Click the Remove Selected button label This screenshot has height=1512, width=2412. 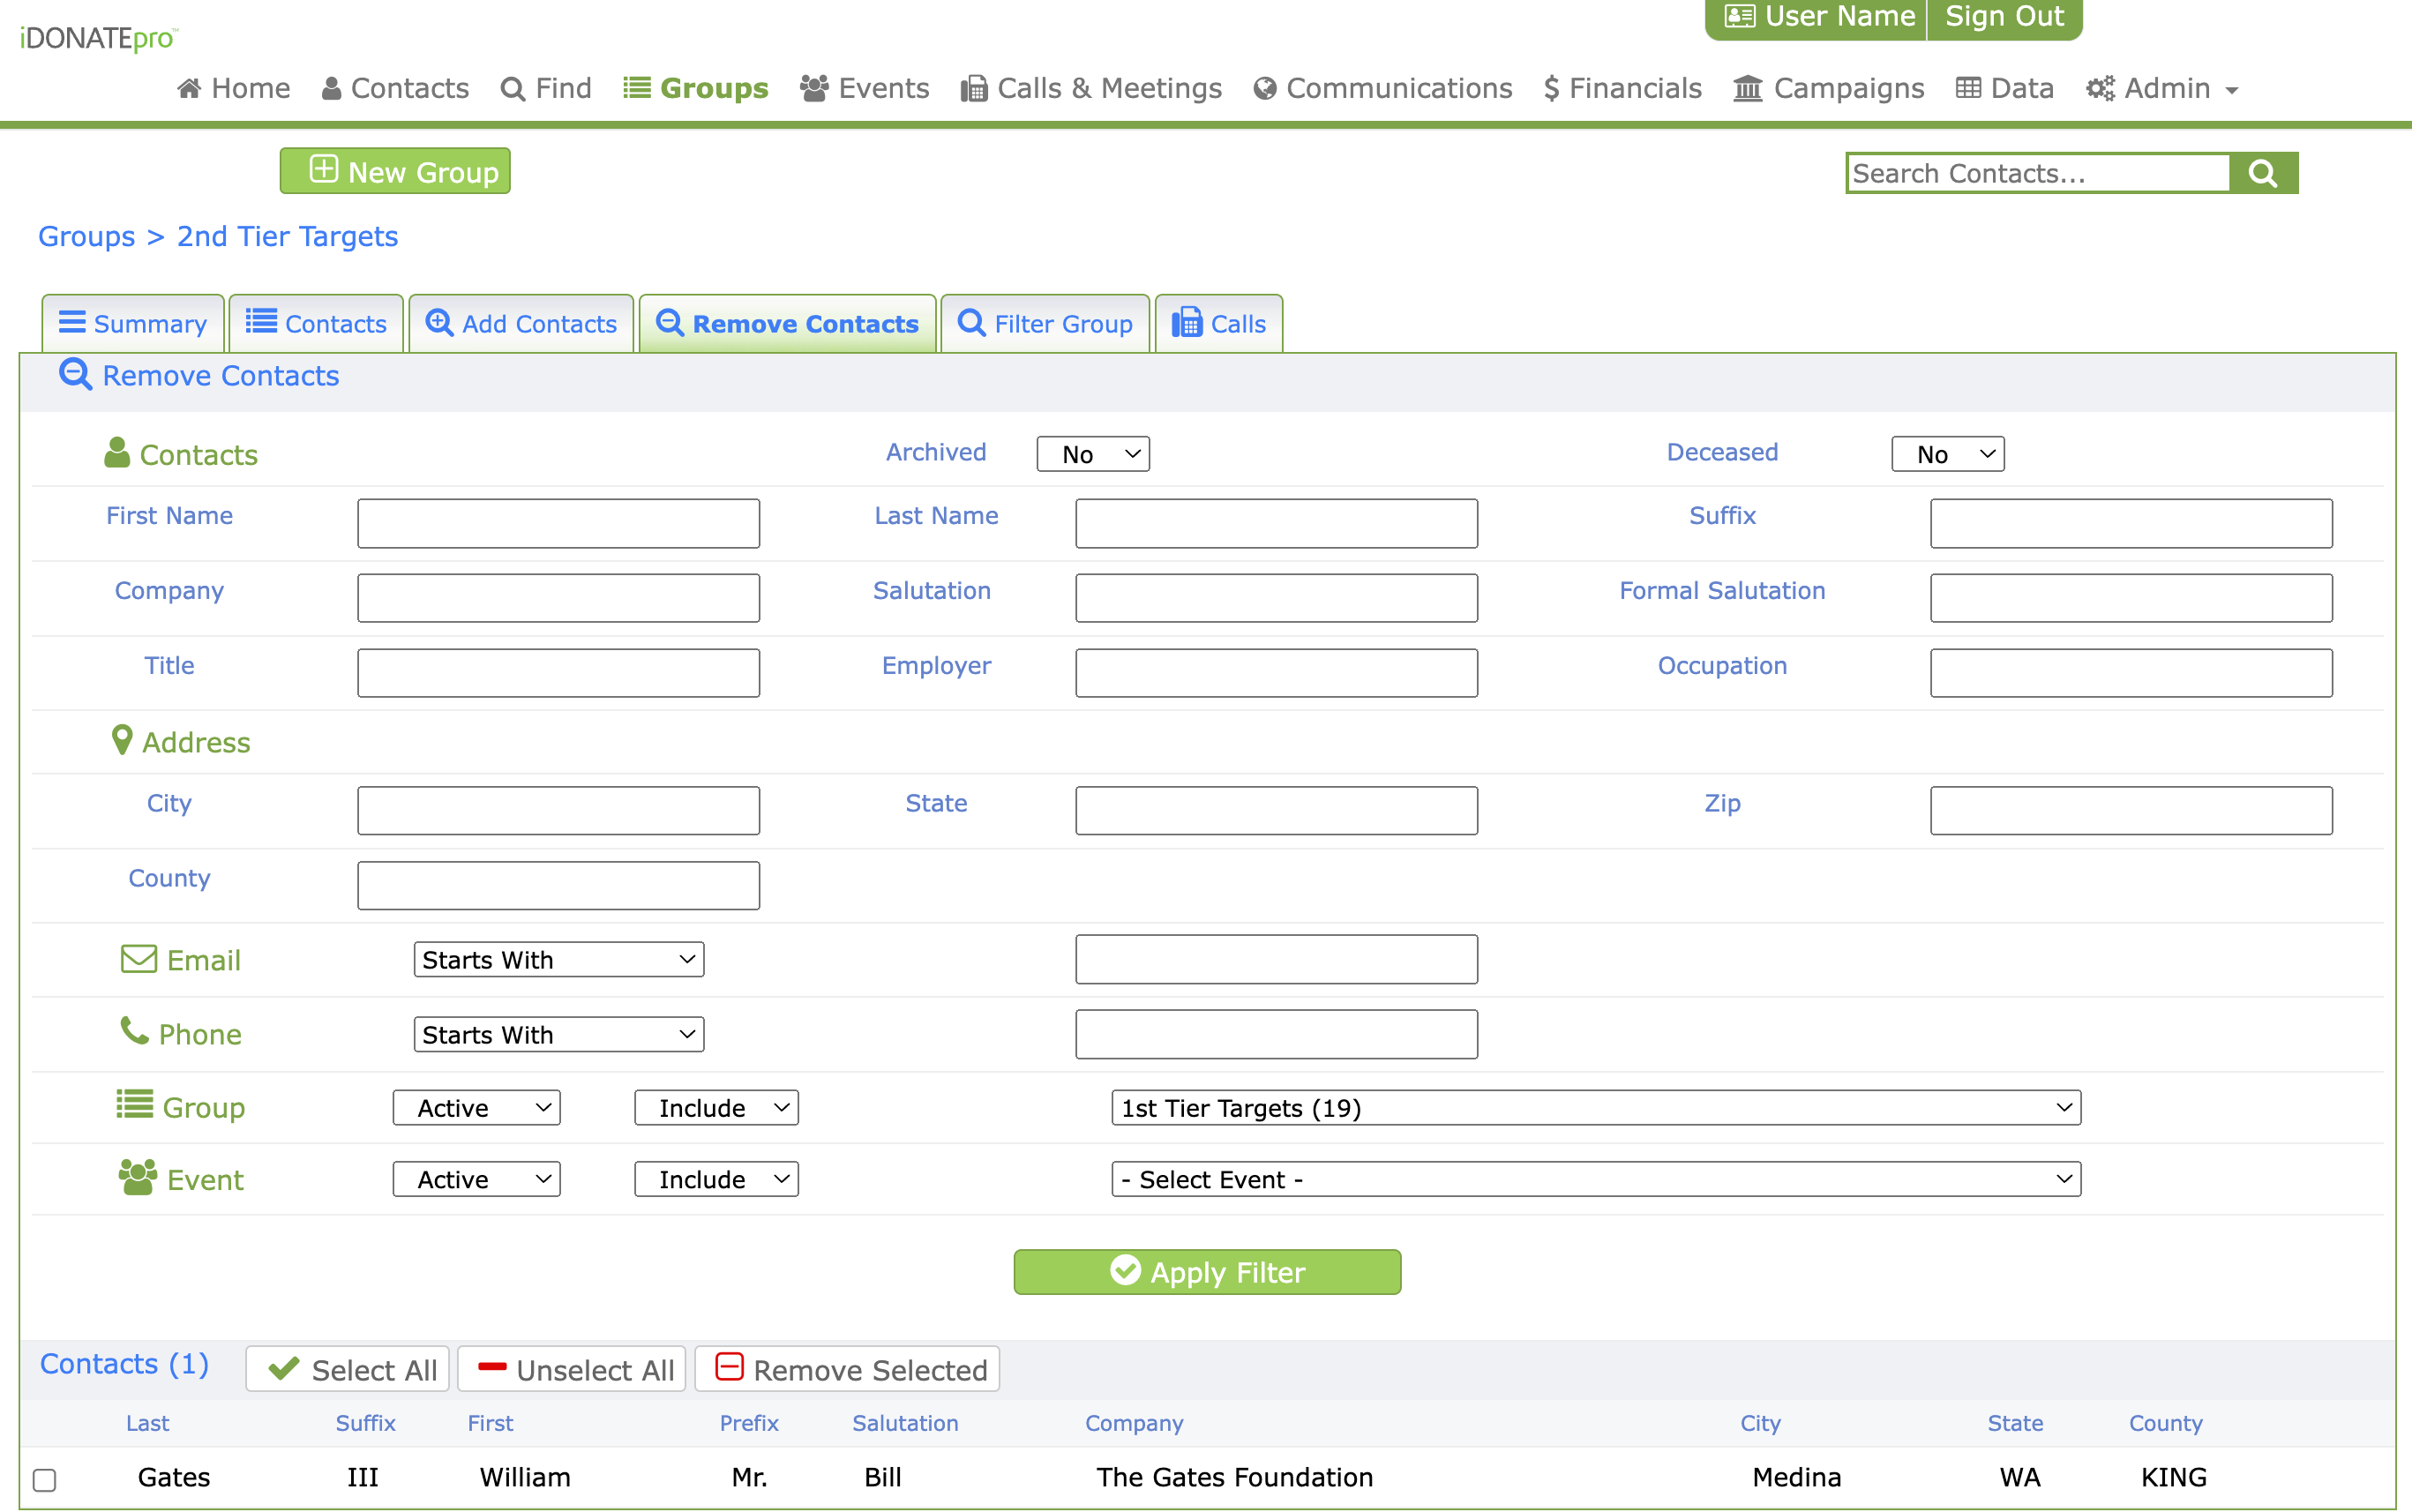(870, 1370)
